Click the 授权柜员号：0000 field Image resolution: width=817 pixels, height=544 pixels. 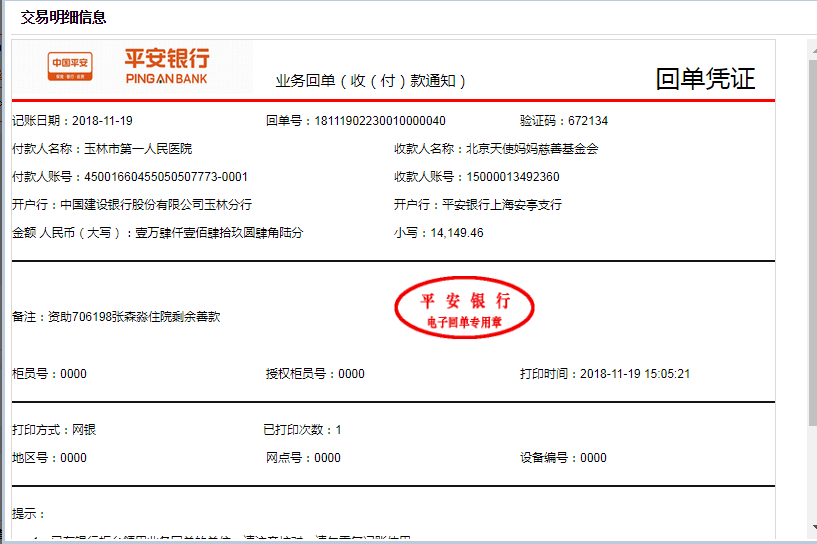(x=315, y=374)
